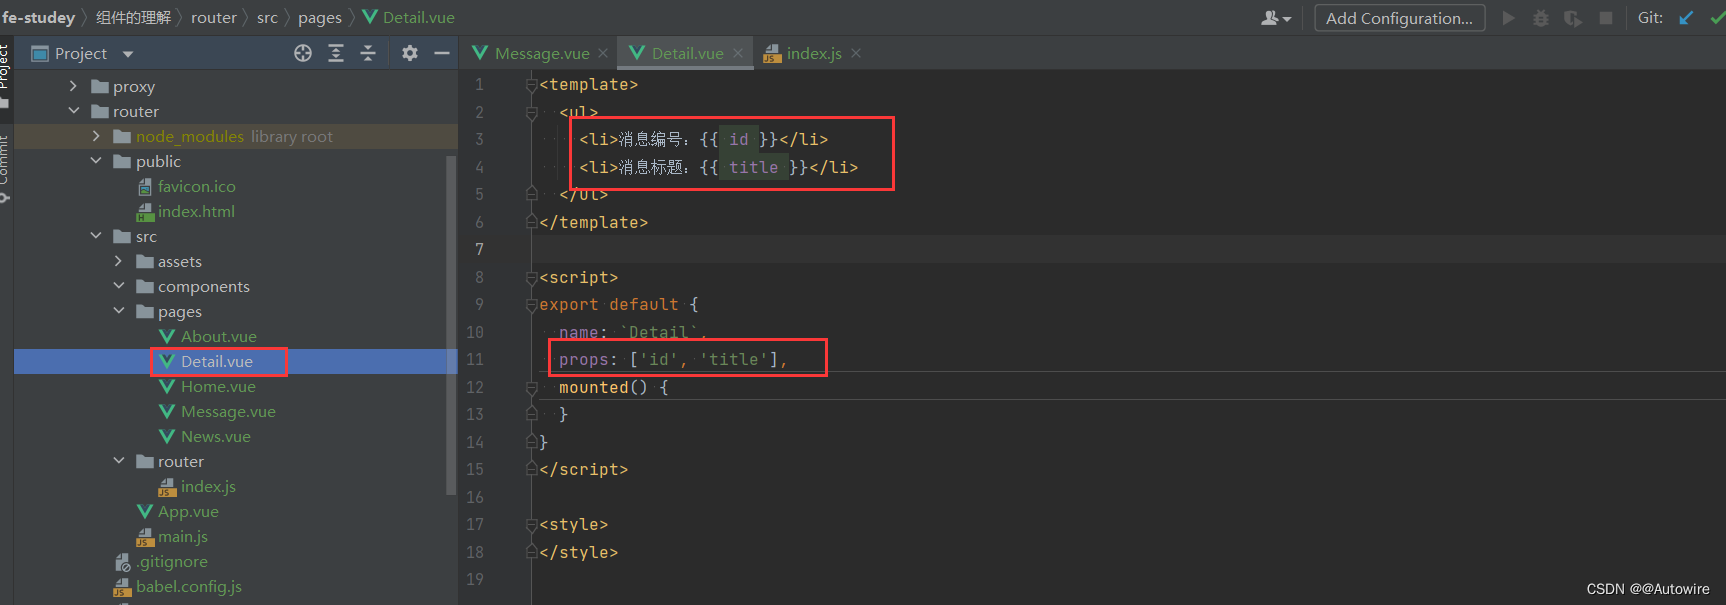
Task: Select favicon.ico in project tree
Action: pyautogui.click(x=197, y=186)
